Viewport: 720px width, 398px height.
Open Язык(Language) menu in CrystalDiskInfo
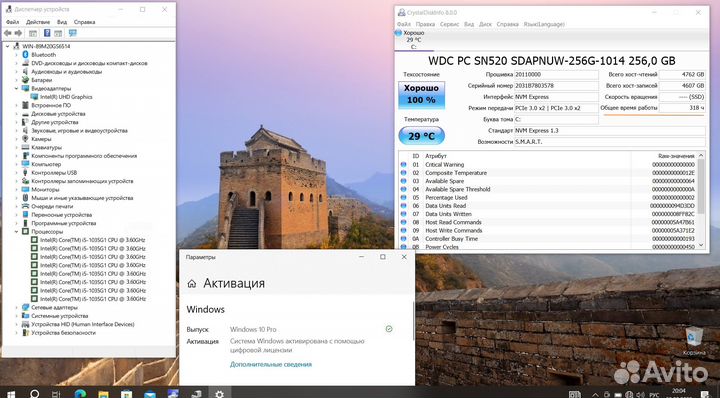(x=544, y=24)
